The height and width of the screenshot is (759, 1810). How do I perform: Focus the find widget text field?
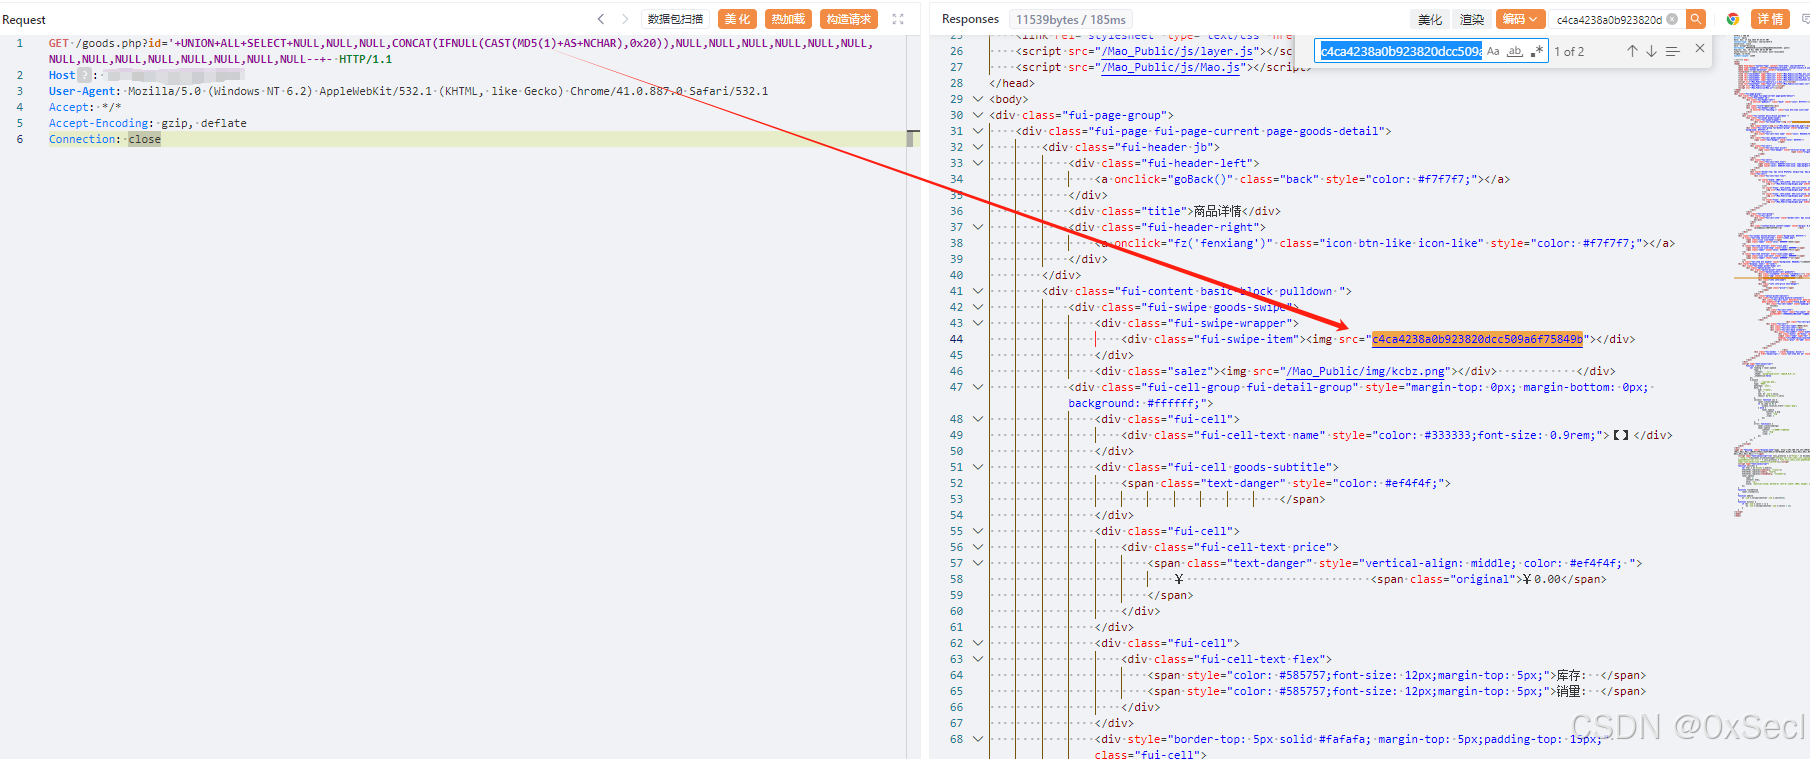point(1400,51)
